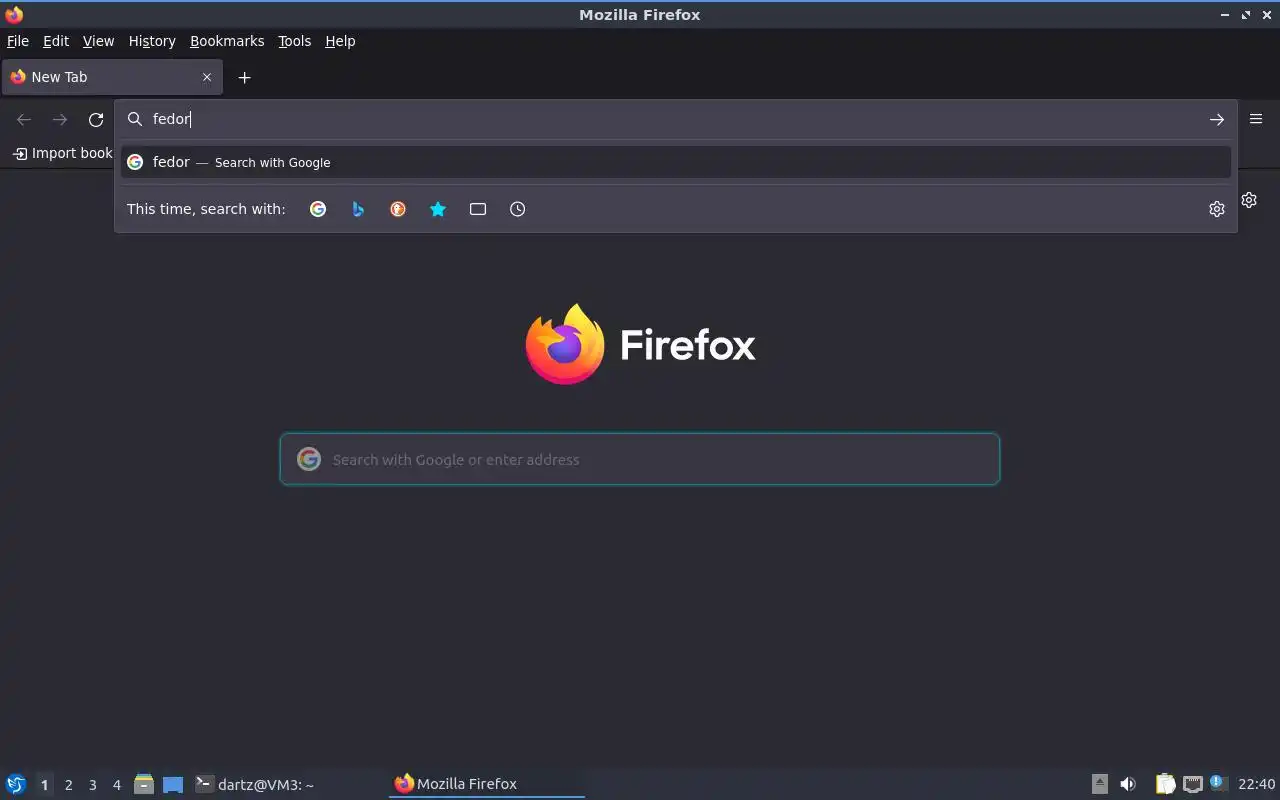1280x800 pixels.
Task: Search this time in History clock icon
Action: [517, 209]
